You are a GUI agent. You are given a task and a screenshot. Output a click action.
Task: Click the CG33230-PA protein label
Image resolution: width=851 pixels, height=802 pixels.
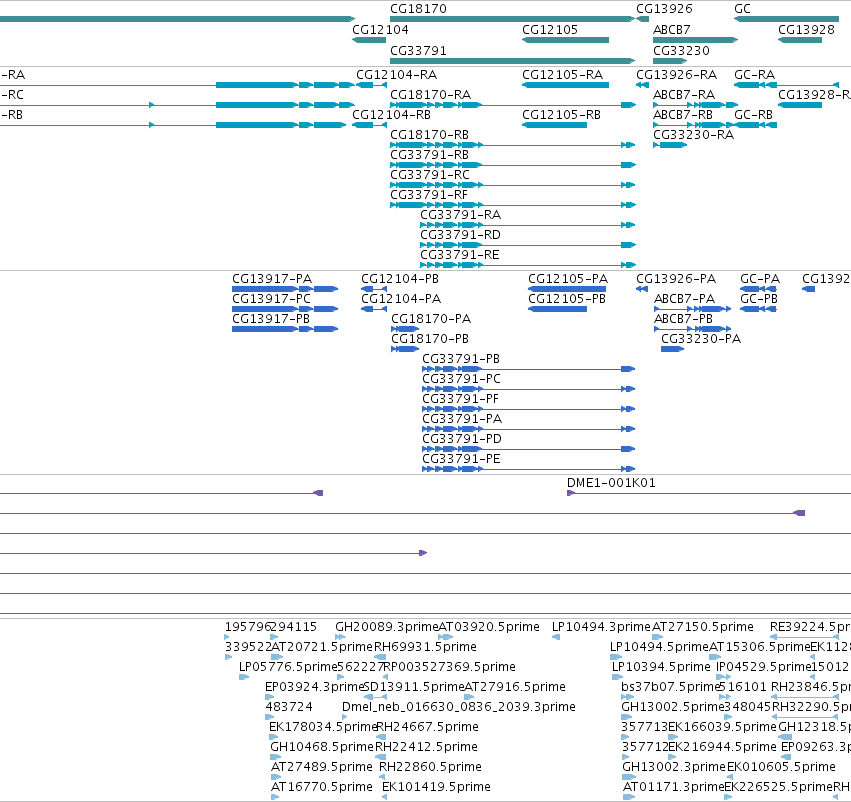[x=701, y=339]
